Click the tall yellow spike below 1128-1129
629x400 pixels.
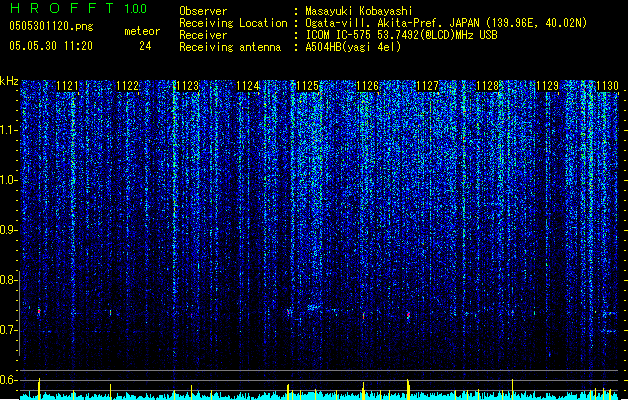[x=512, y=389]
